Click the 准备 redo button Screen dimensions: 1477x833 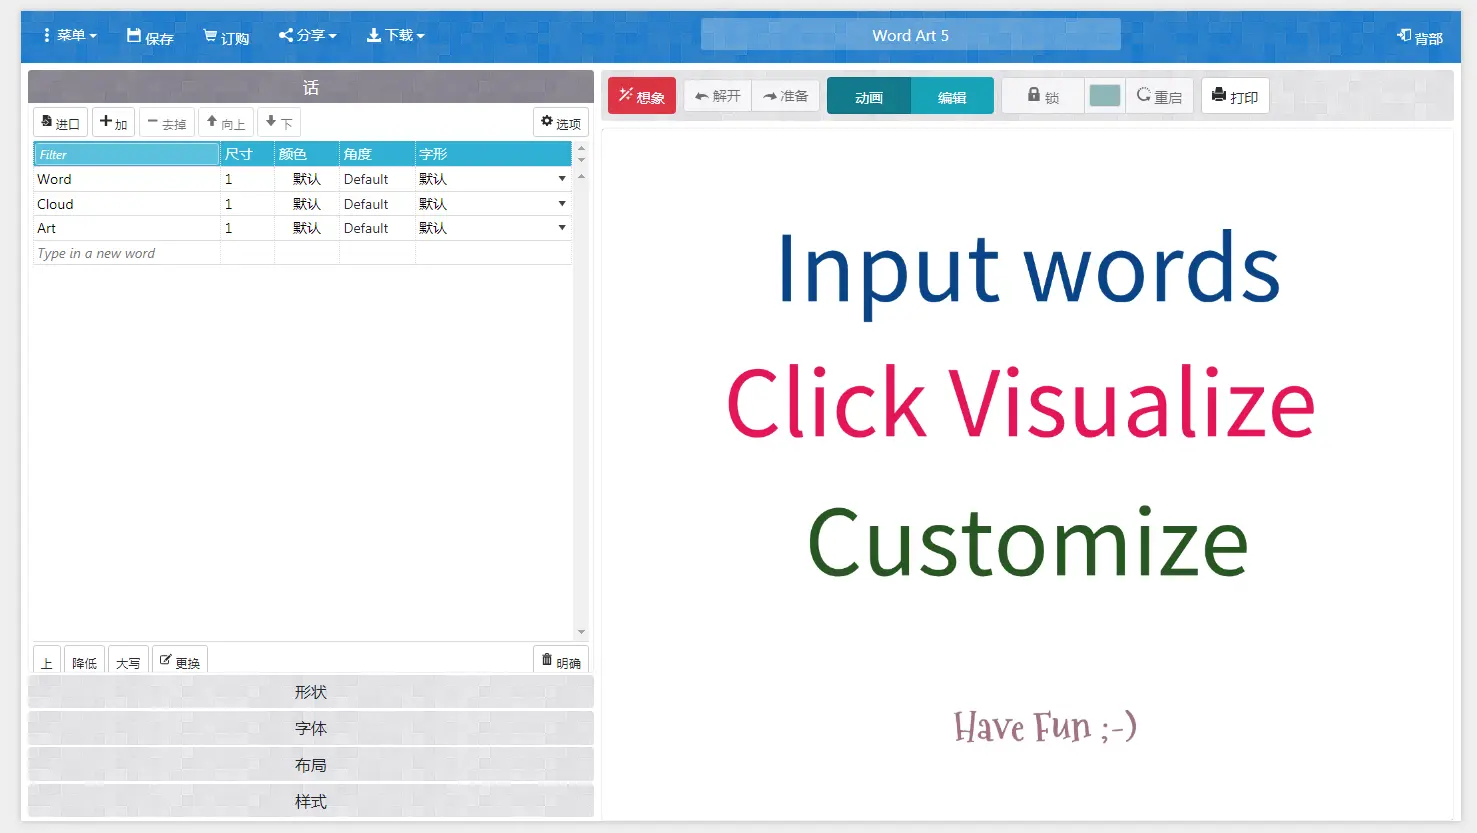click(x=786, y=96)
